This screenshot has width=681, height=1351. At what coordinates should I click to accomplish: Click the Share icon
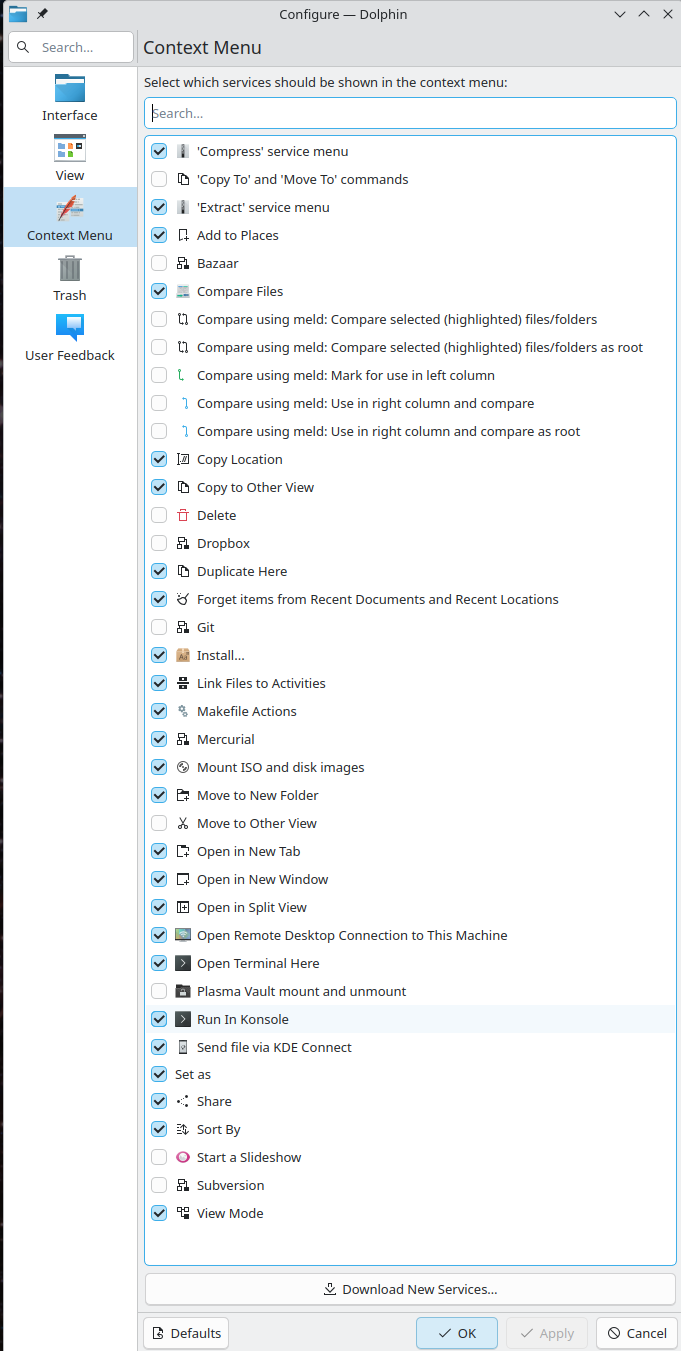[183, 1102]
